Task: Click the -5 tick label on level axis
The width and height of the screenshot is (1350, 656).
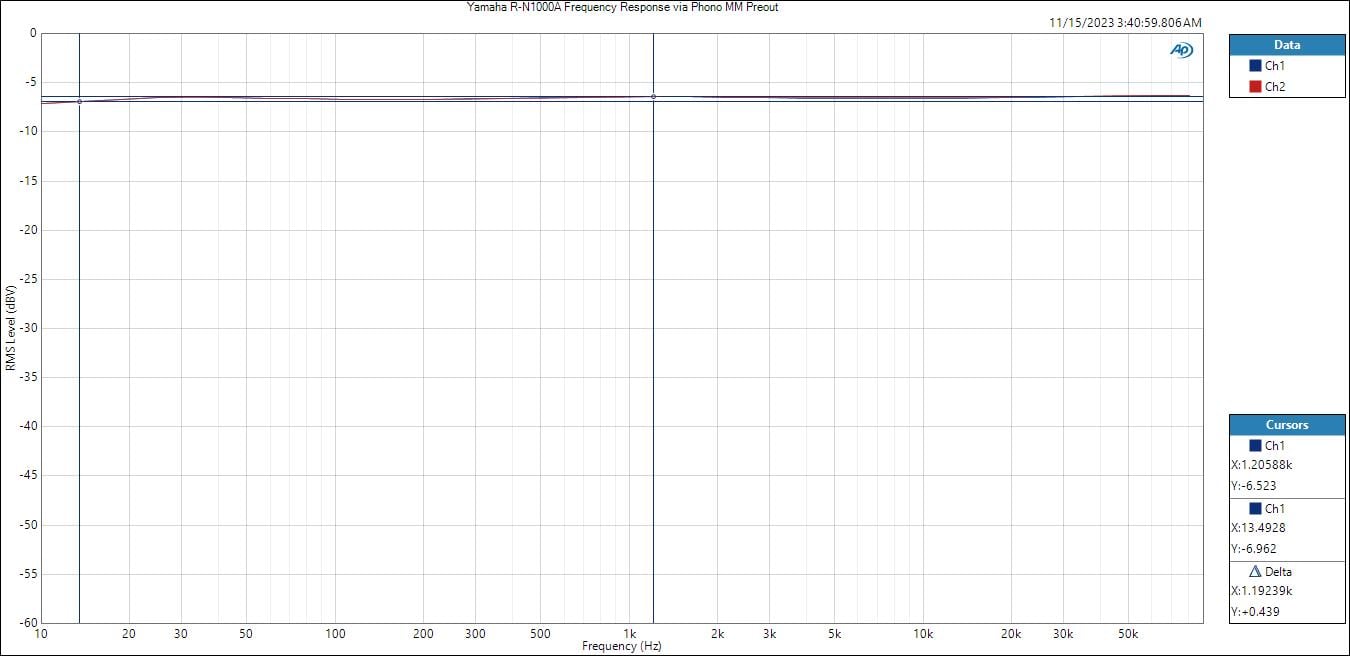Action: point(30,83)
